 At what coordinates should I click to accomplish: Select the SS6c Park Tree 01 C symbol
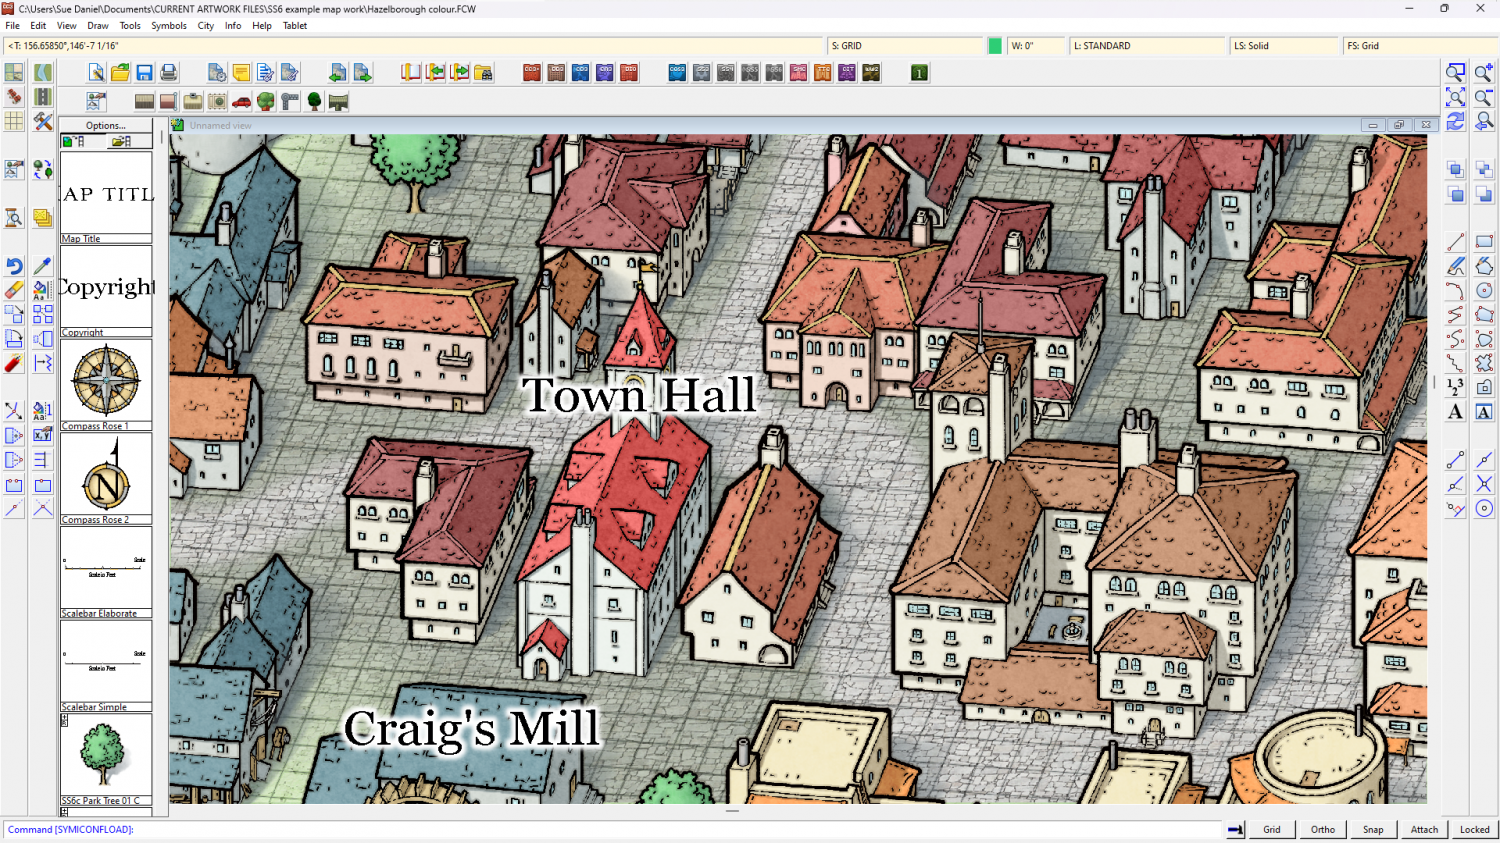(106, 759)
